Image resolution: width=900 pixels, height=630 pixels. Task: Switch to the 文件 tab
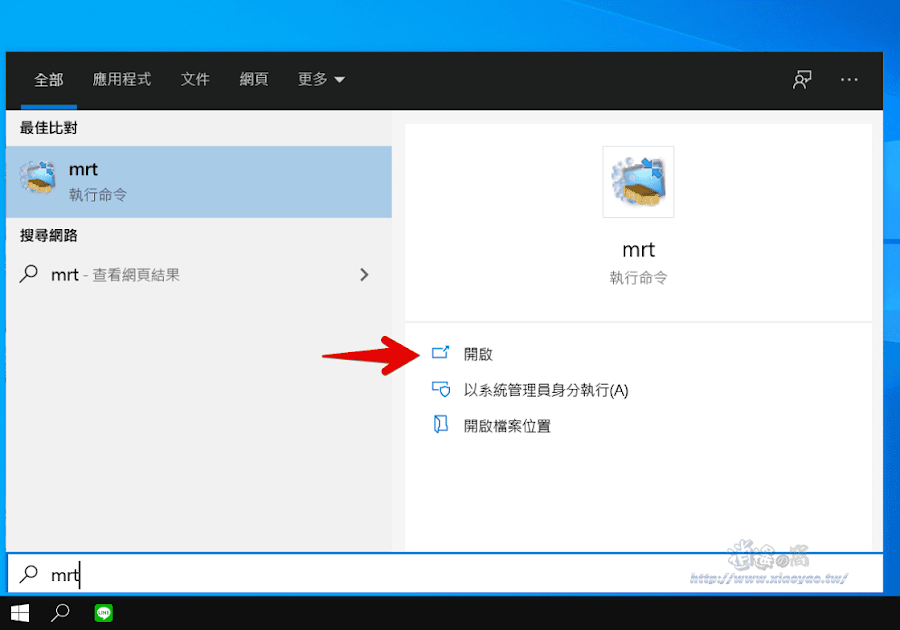tap(195, 80)
